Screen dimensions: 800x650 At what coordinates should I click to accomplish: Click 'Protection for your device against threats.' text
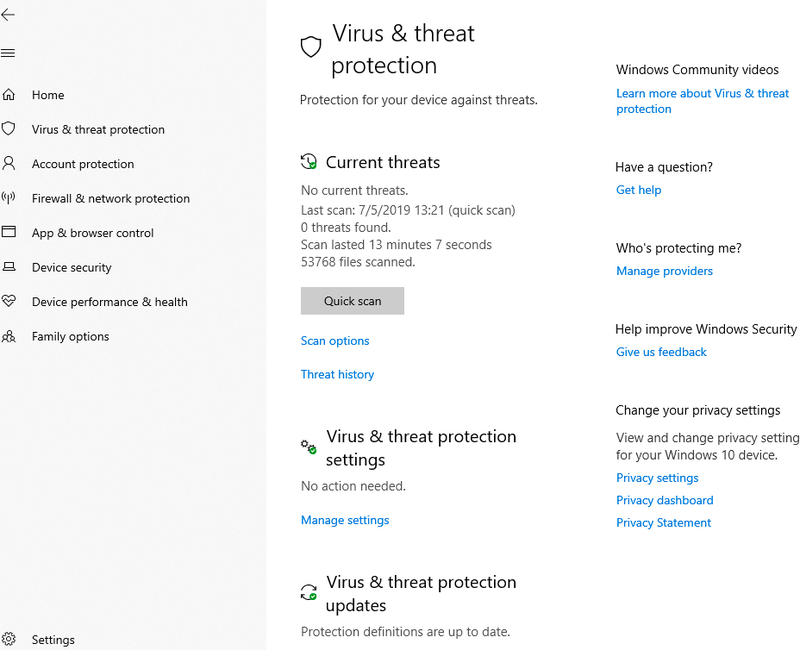(418, 100)
